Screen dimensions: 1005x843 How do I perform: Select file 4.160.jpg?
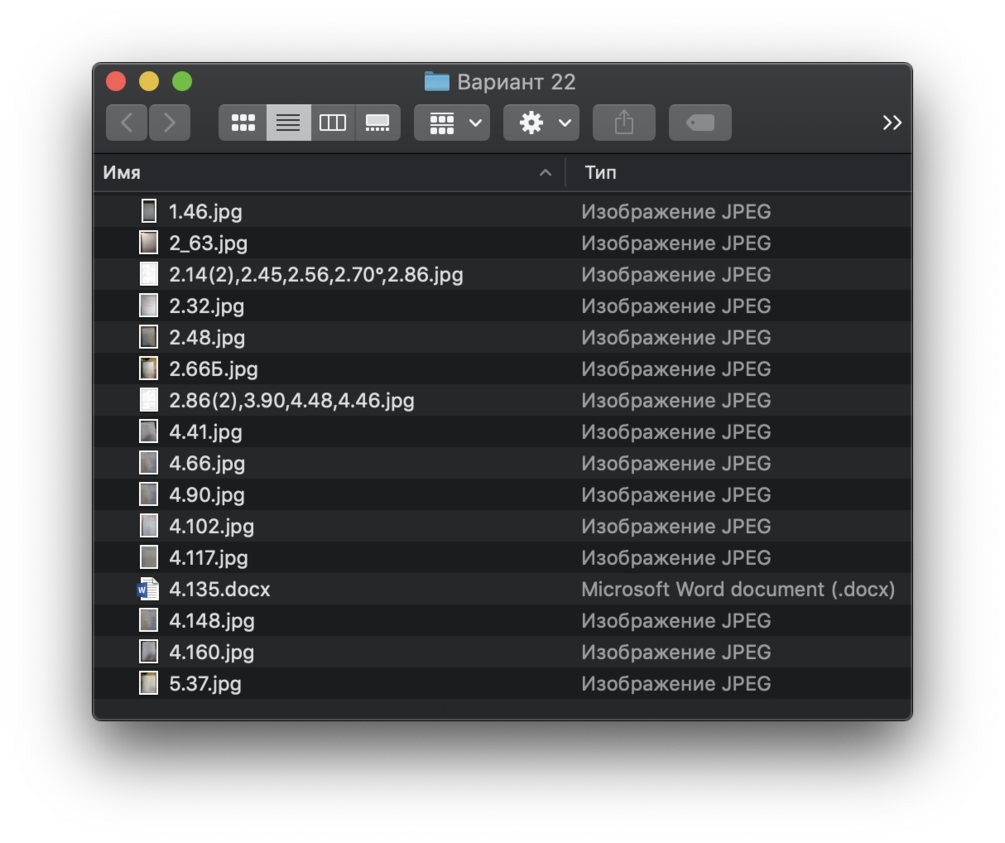pyautogui.click(x=502, y=651)
